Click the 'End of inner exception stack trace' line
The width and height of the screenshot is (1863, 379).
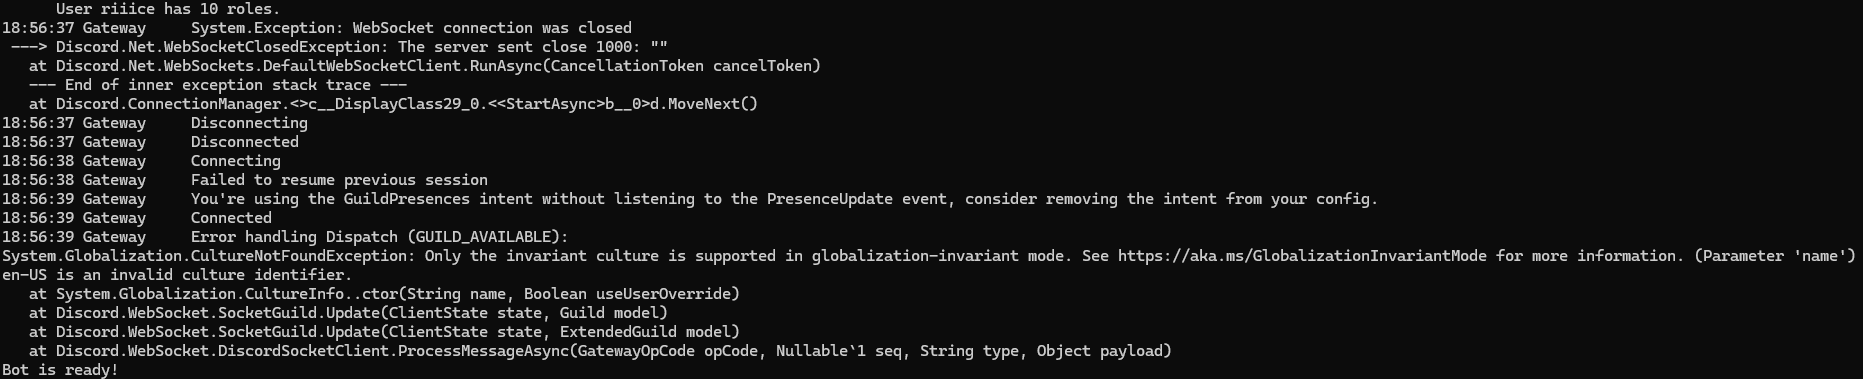[218, 85]
